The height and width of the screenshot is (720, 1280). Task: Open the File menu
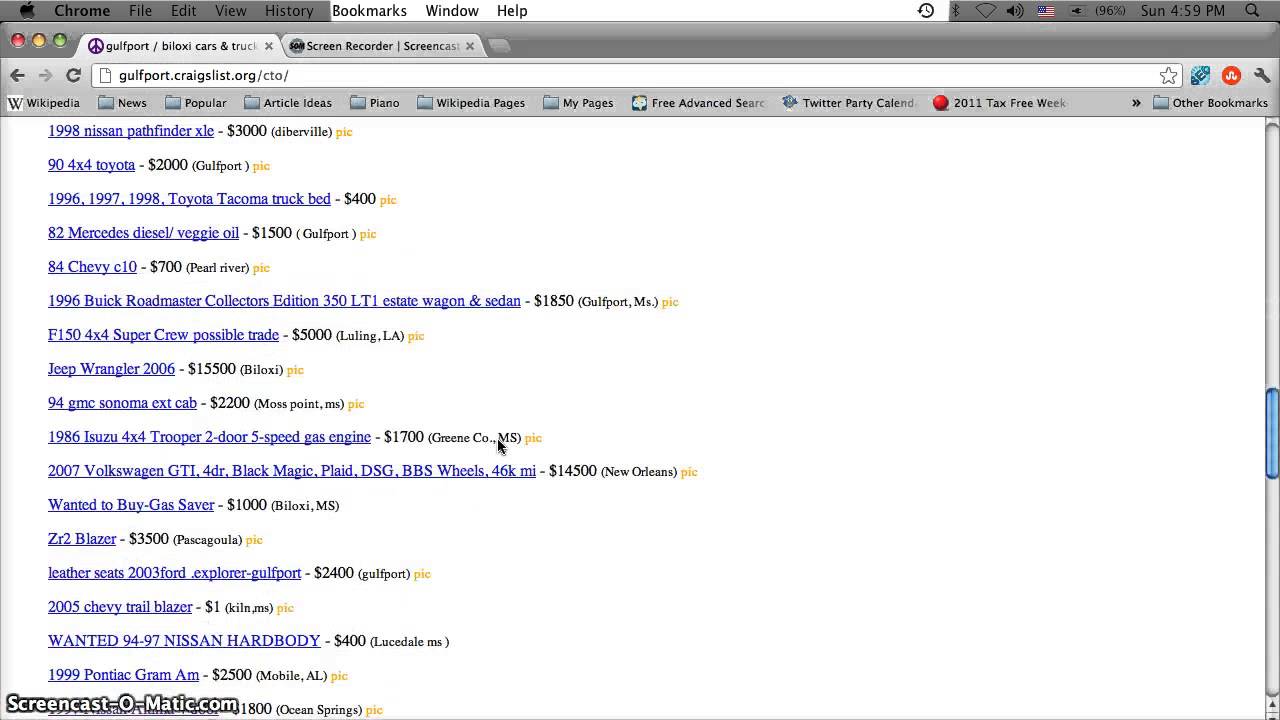tap(140, 11)
